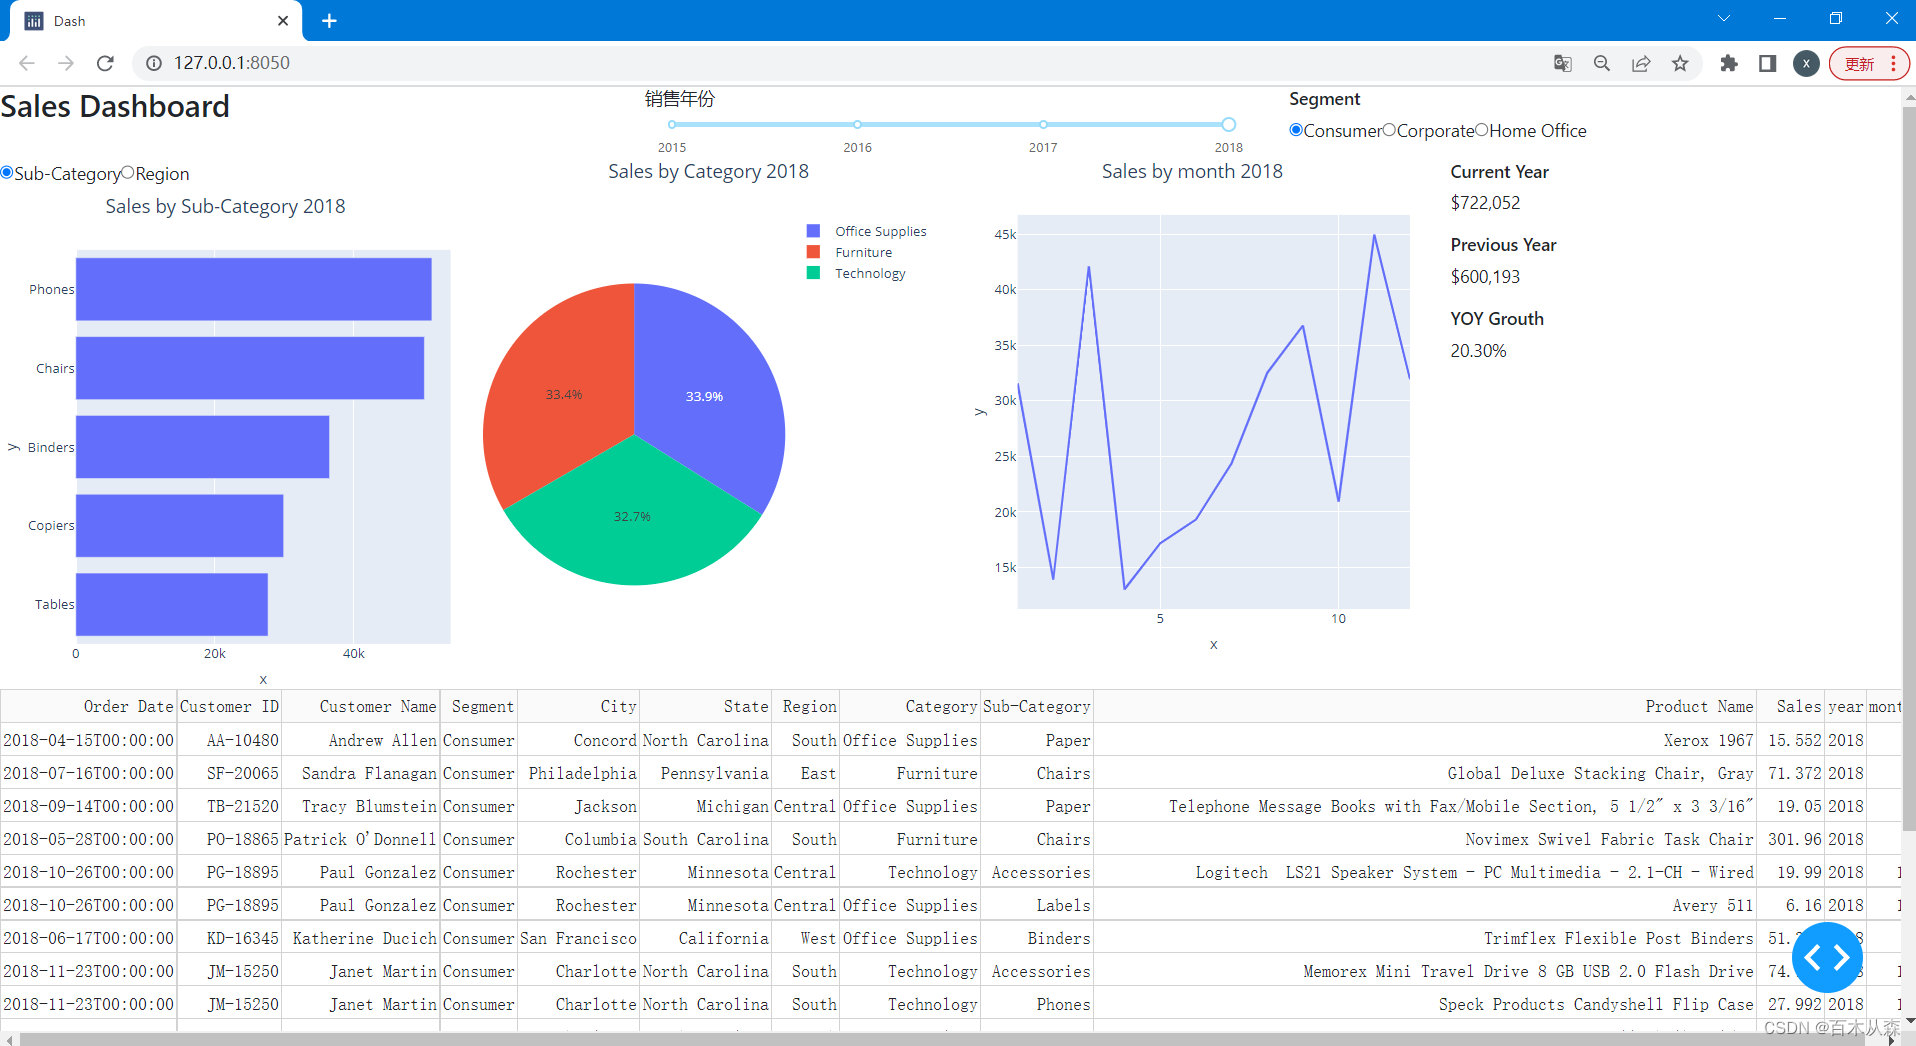Viewport: 1916px width, 1046px height.
Task: Toggle Technology legend entry
Action: pos(857,273)
